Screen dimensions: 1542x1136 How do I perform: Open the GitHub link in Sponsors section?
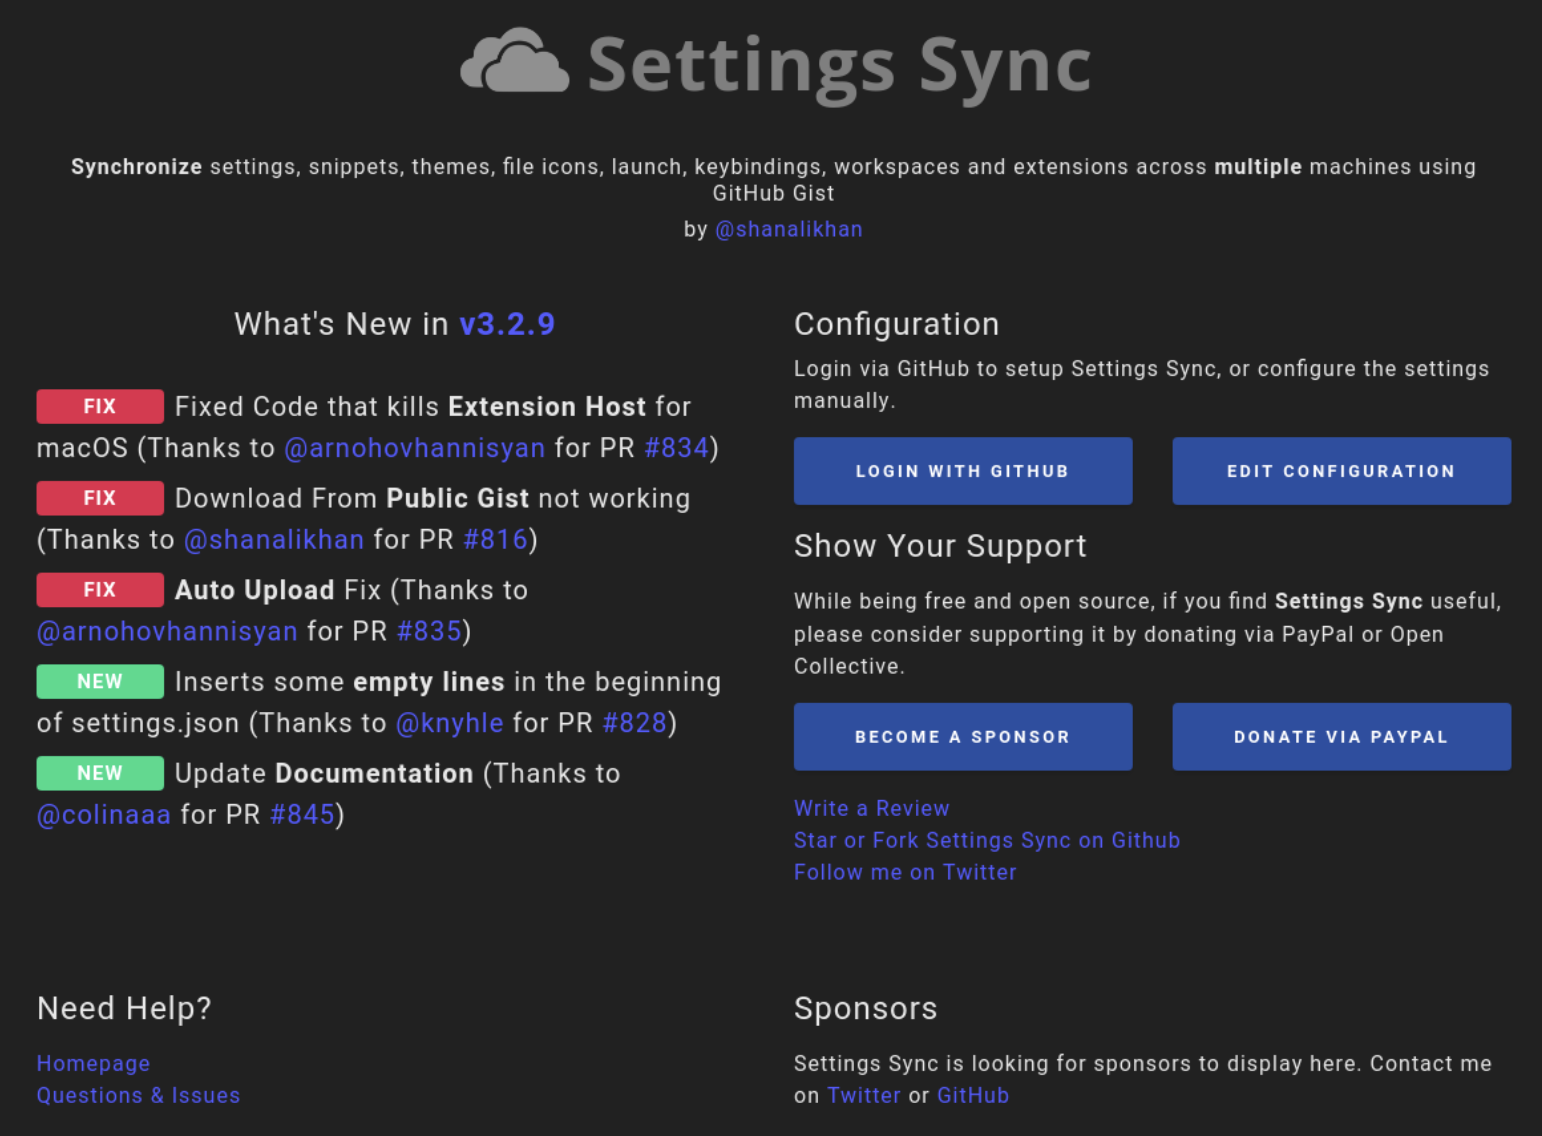[972, 1096]
